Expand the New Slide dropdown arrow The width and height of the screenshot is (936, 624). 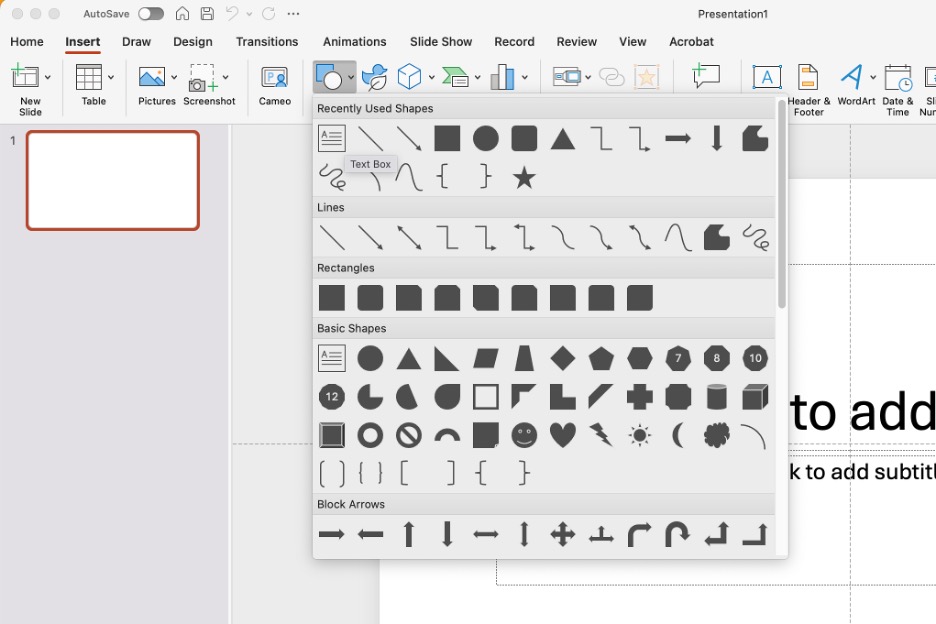48,77
